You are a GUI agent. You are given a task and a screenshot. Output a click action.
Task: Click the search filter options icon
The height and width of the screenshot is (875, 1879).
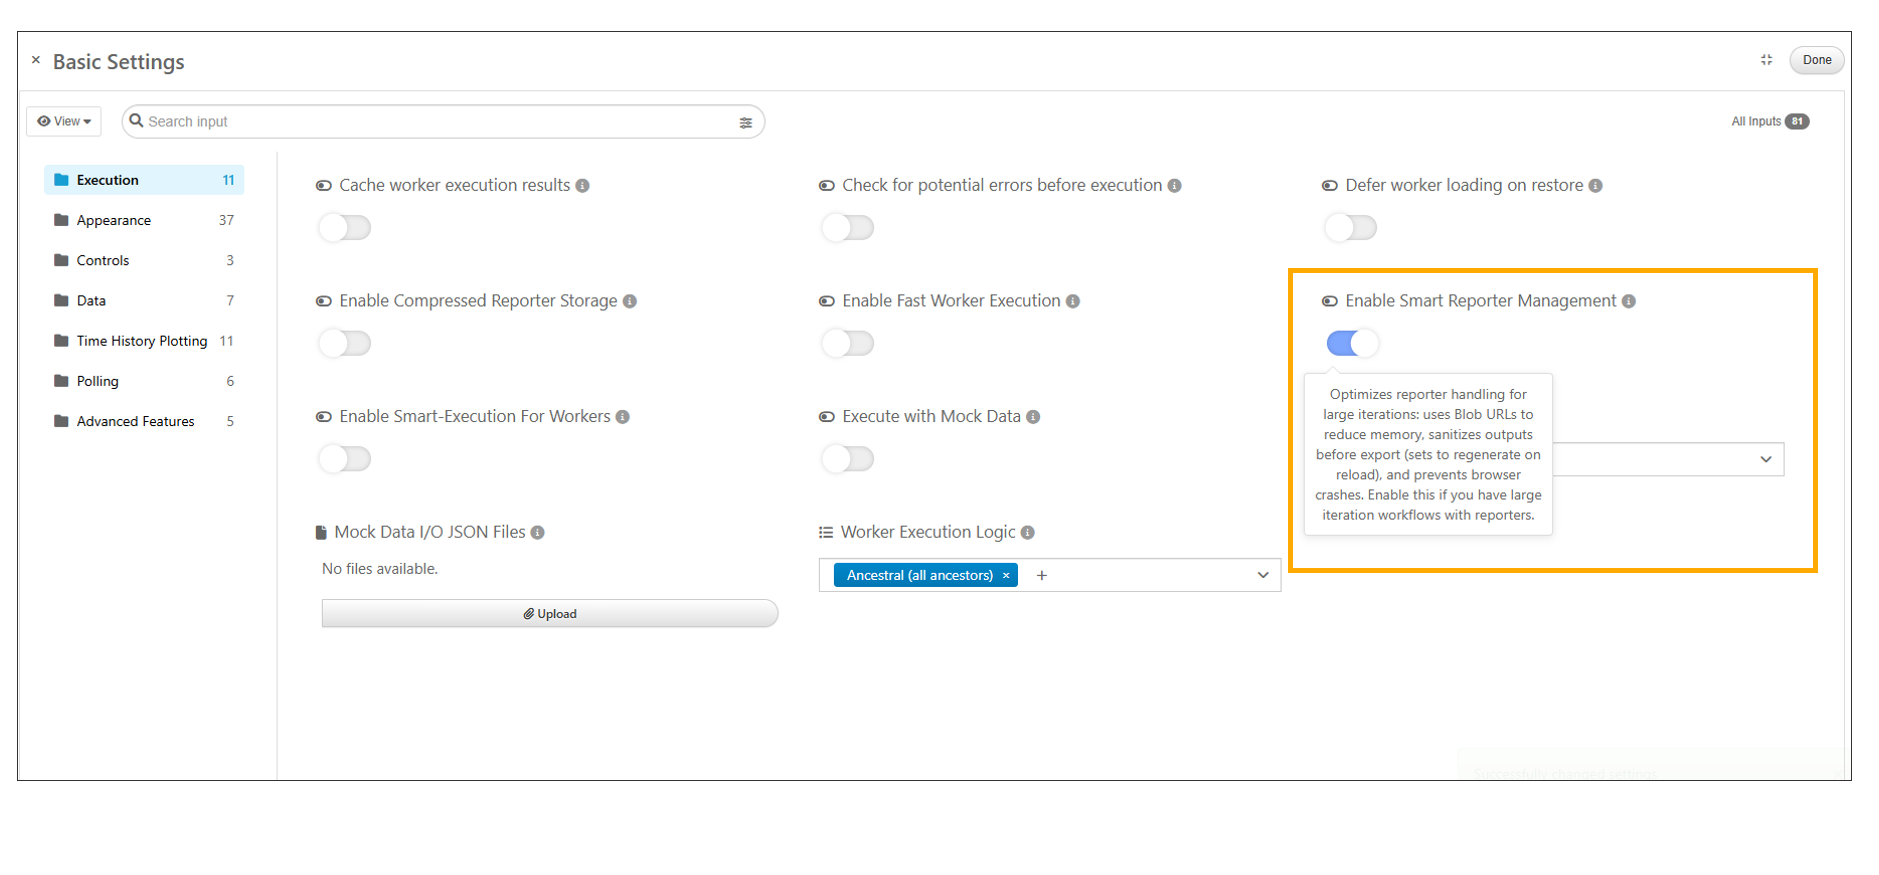745,122
